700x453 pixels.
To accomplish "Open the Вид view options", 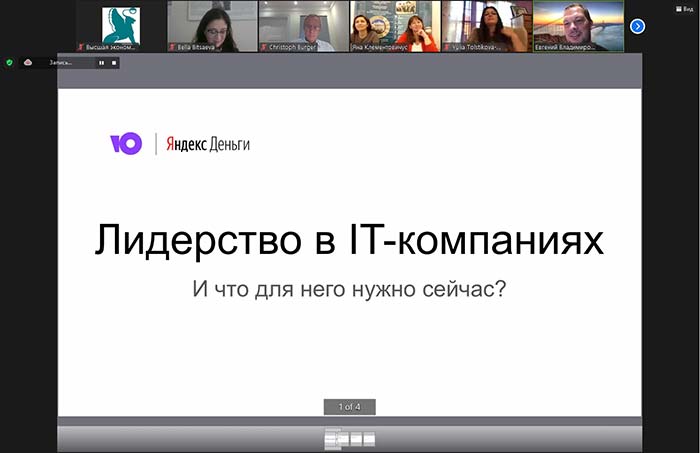I will tap(685, 8).
